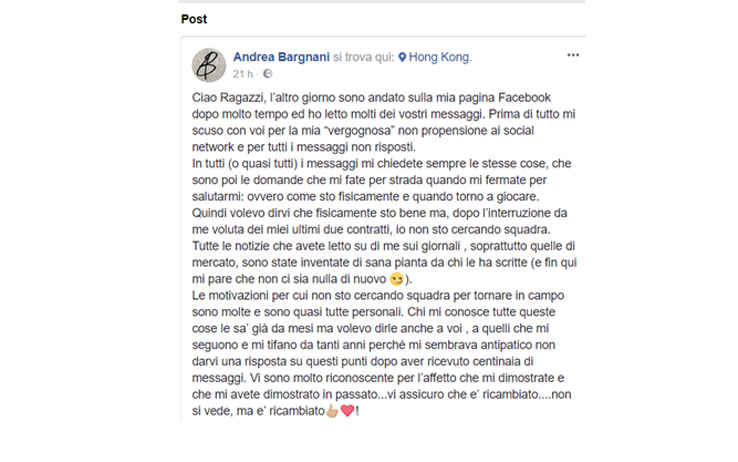Viewport: 738px width, 462px height.
Task: Open Andrea Bargnani's profile picture avatar
Action: pyautogui.click(x=209, y=65)
